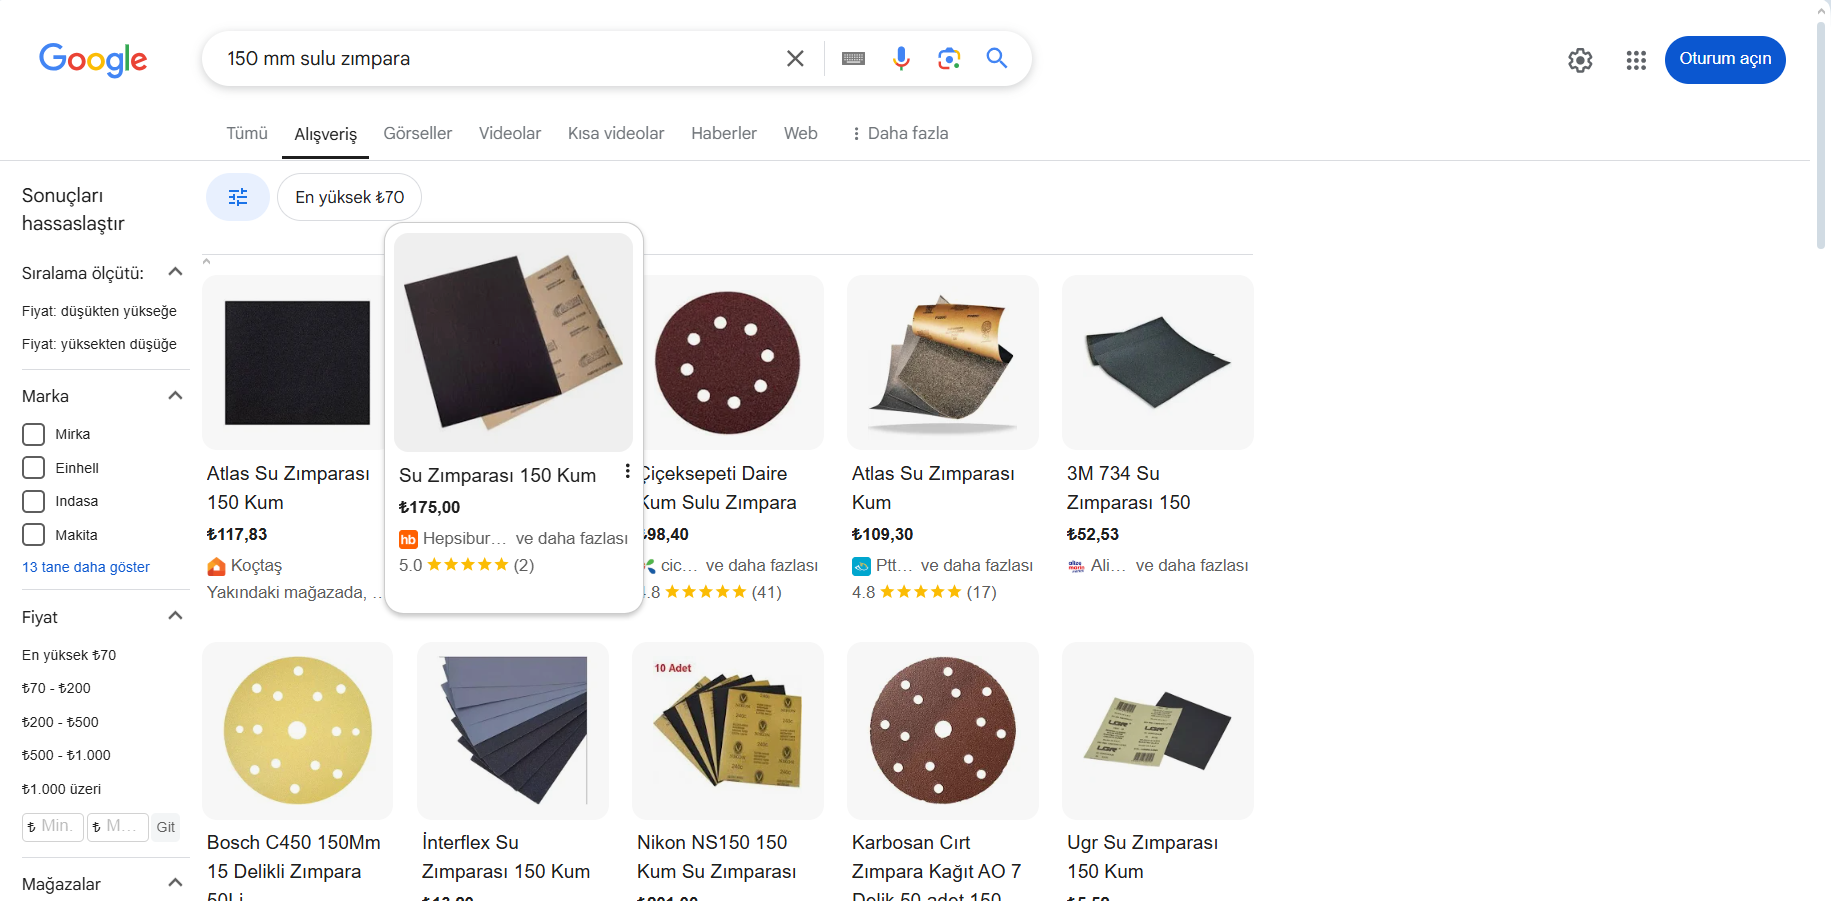Viewport: 1831px width, 901px height.
Task: Clear the search box text
Action: coord(795,59)
